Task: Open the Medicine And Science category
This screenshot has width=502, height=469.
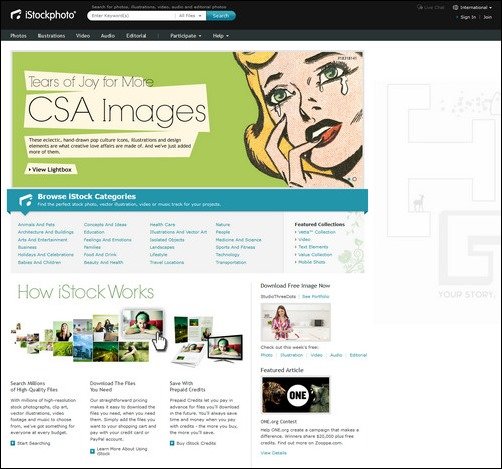Action: tap(238, 240)
